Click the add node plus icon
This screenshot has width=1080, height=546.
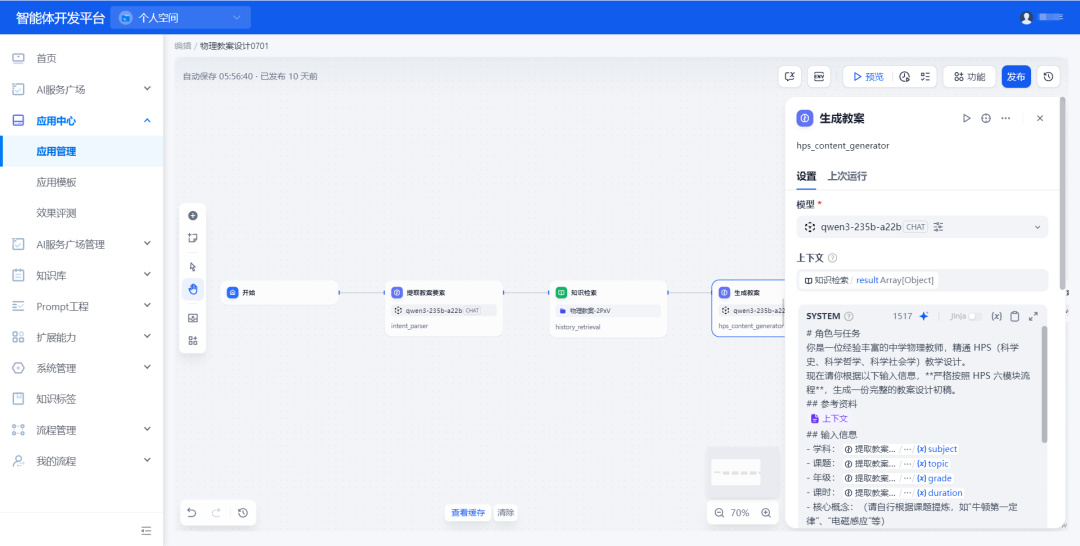(x=193, y=216)
